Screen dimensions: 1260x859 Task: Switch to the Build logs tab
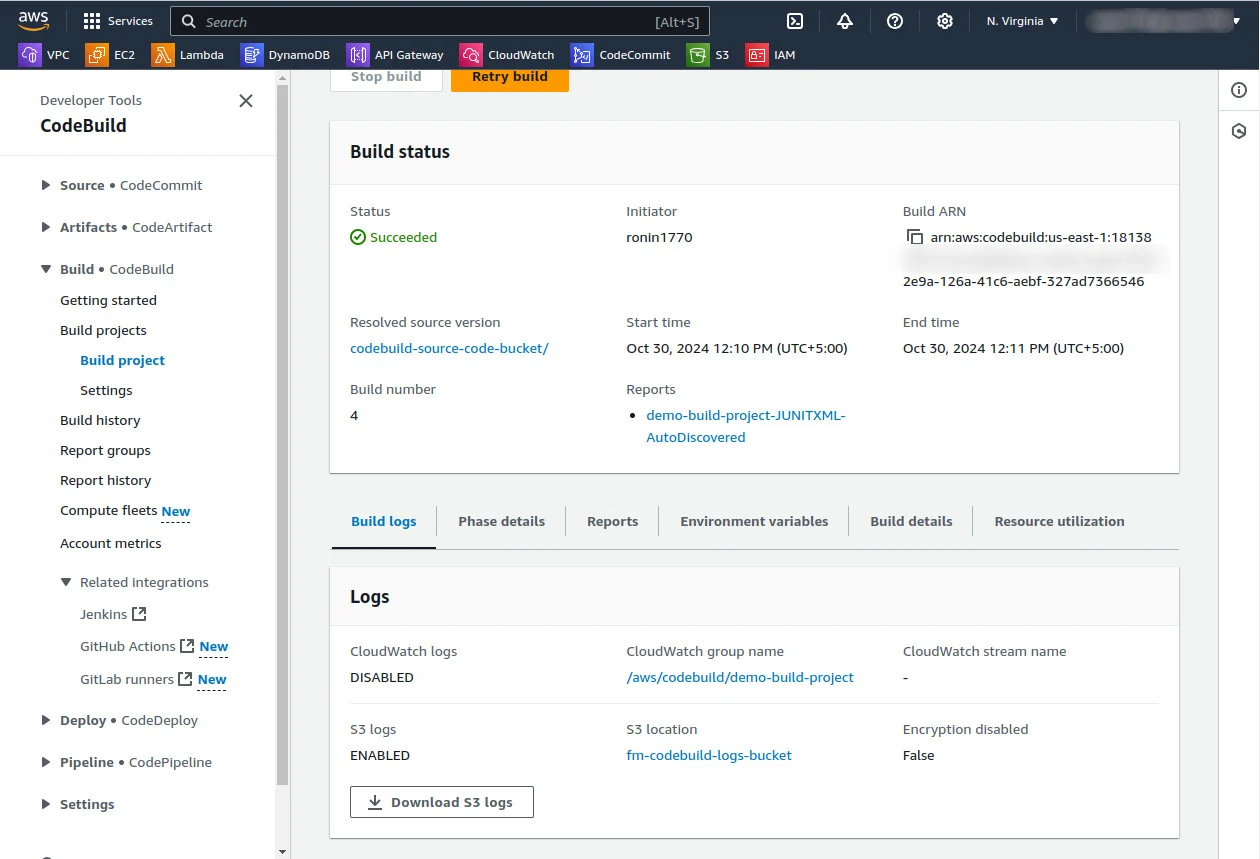click(x=384, y=521)
